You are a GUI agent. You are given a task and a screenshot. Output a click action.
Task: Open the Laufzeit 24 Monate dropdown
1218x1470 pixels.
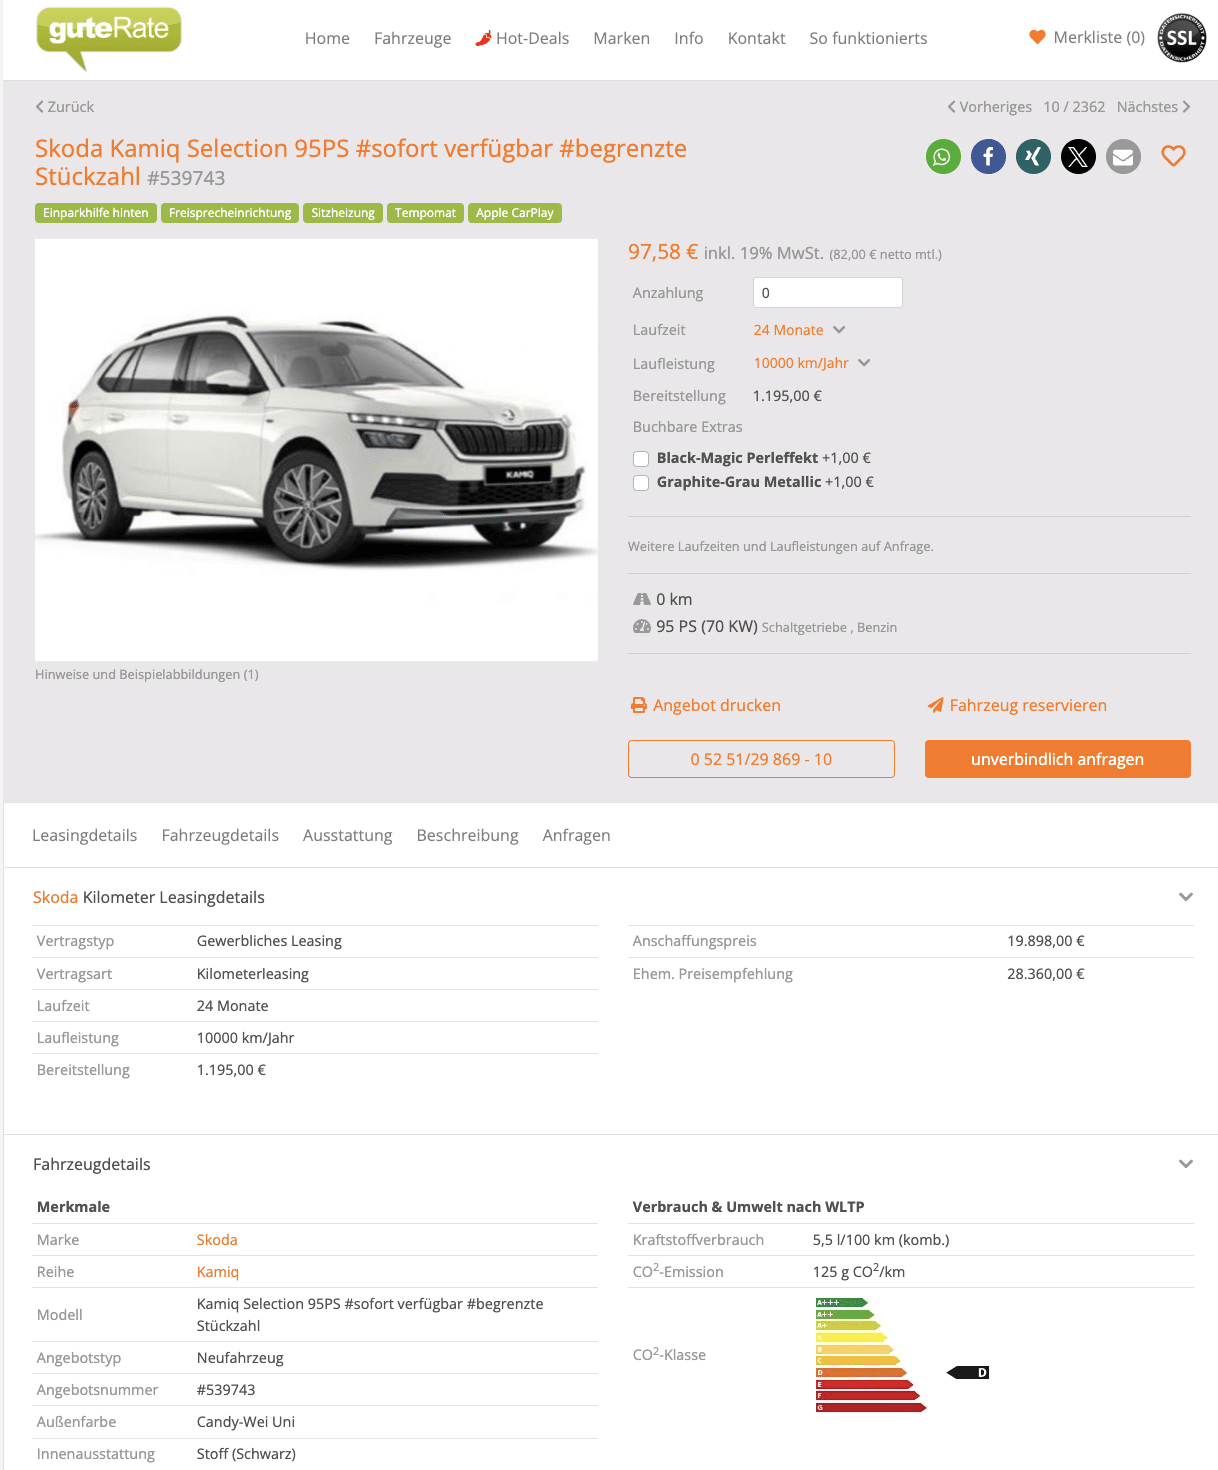799,330
